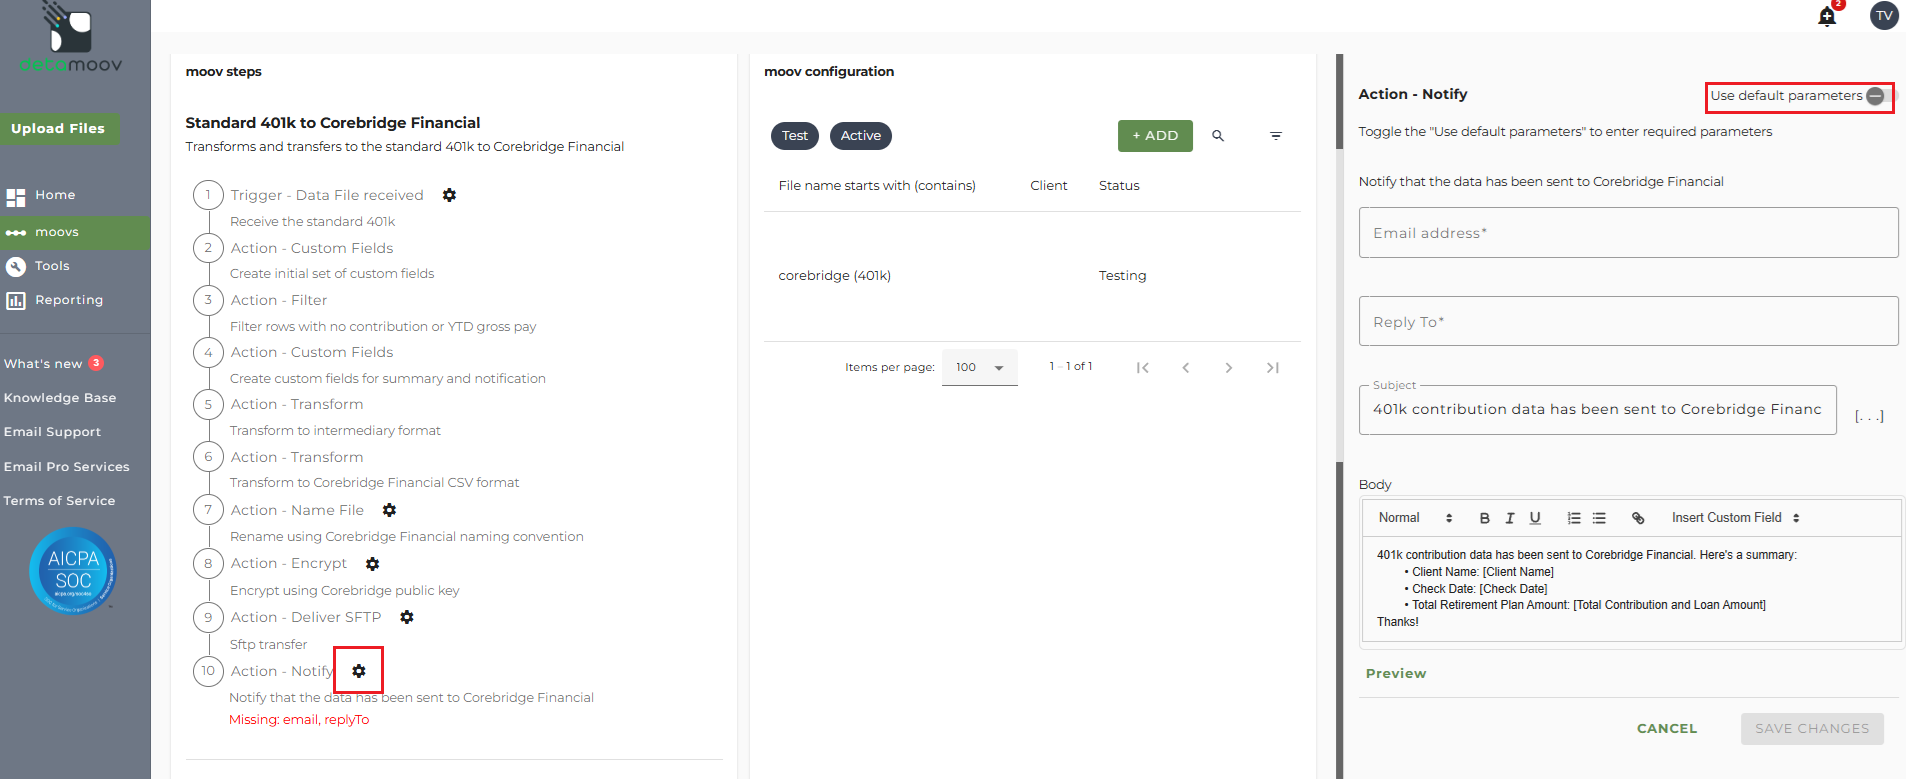Screen dimensions: 1906x779
Task: Toggle the Active filter chip
Action: click(861, 136)
